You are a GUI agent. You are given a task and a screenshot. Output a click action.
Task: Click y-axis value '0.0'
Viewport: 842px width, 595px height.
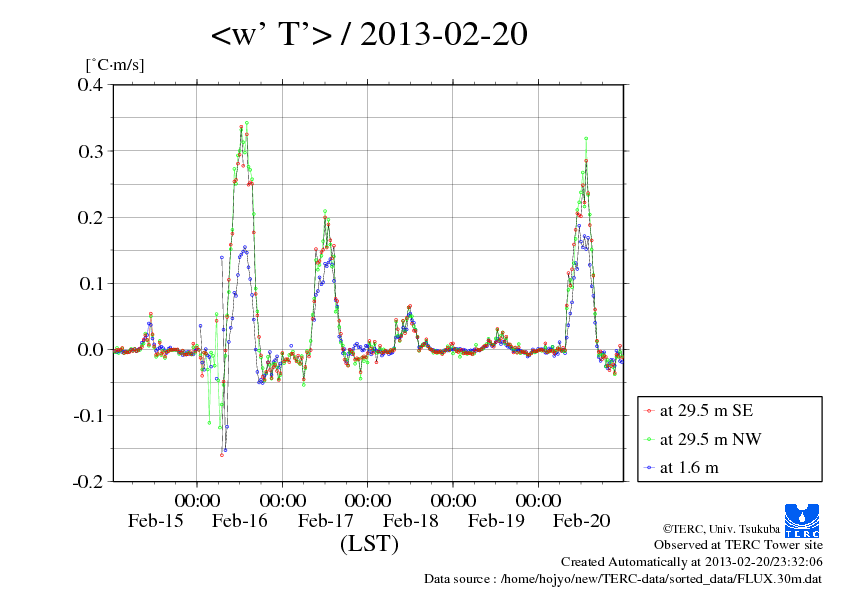click(90, 350)
